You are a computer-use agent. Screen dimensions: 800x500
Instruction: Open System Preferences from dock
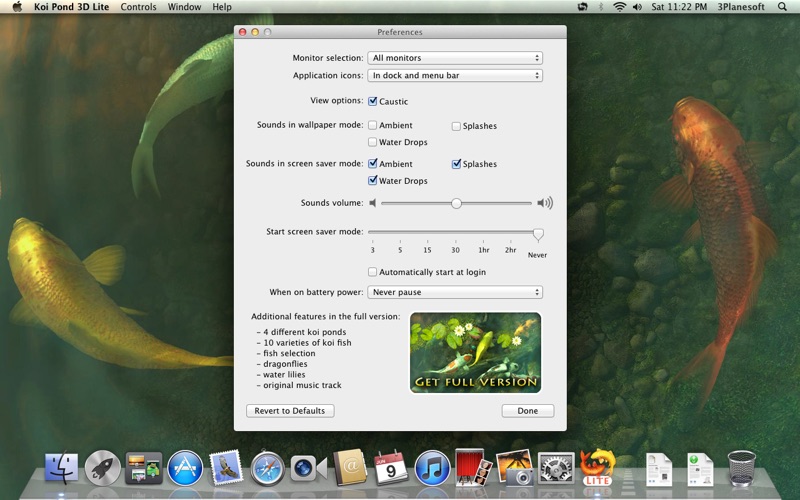tap(555, 467)
